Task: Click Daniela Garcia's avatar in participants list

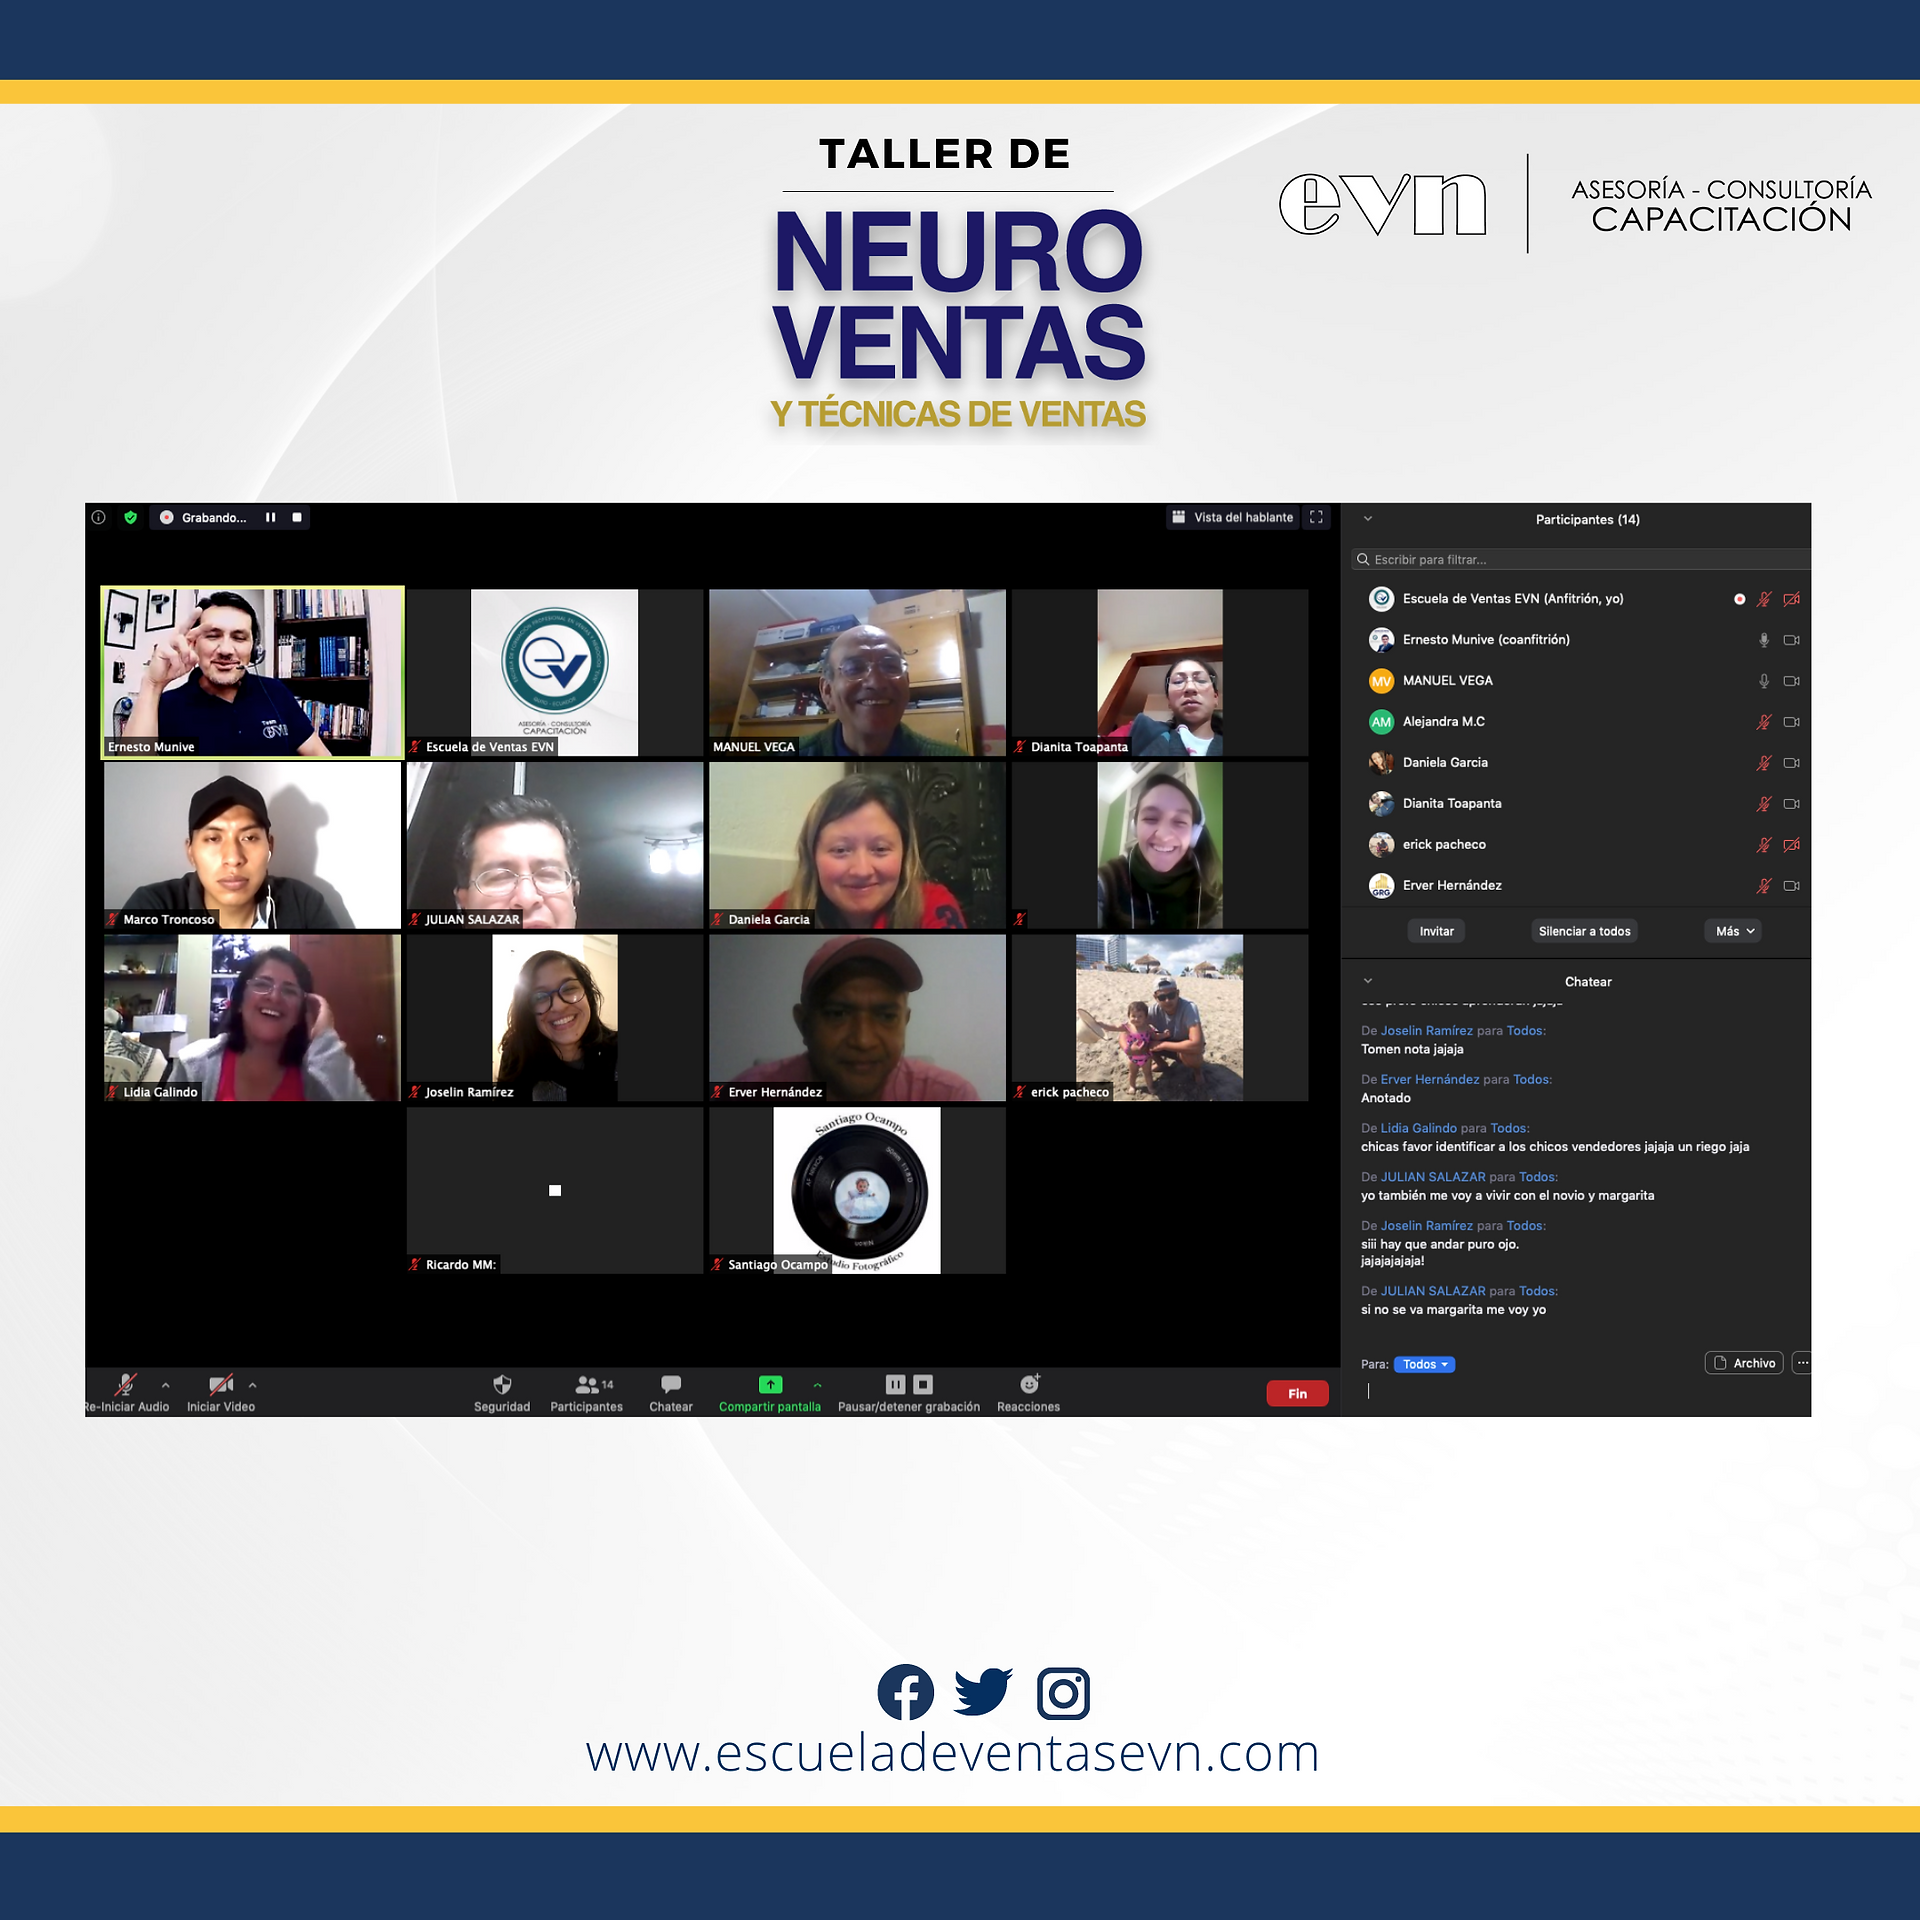Action: (1381, 763)
